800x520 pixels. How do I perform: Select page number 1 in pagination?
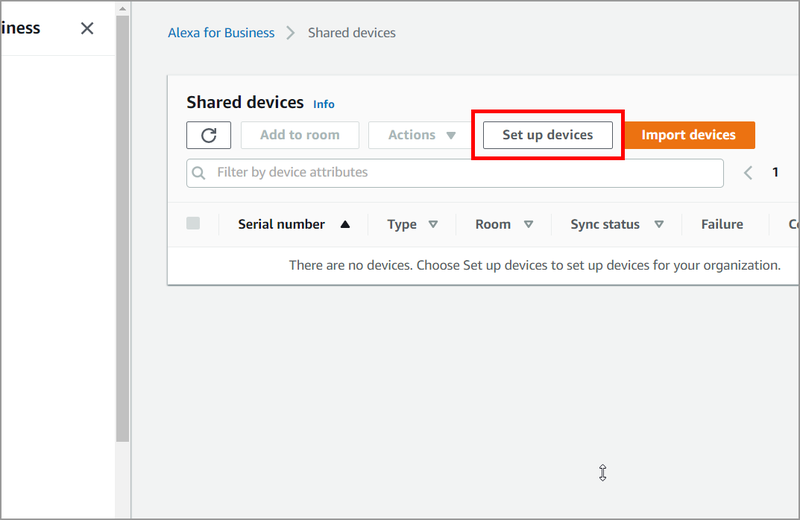coord(775,173)
